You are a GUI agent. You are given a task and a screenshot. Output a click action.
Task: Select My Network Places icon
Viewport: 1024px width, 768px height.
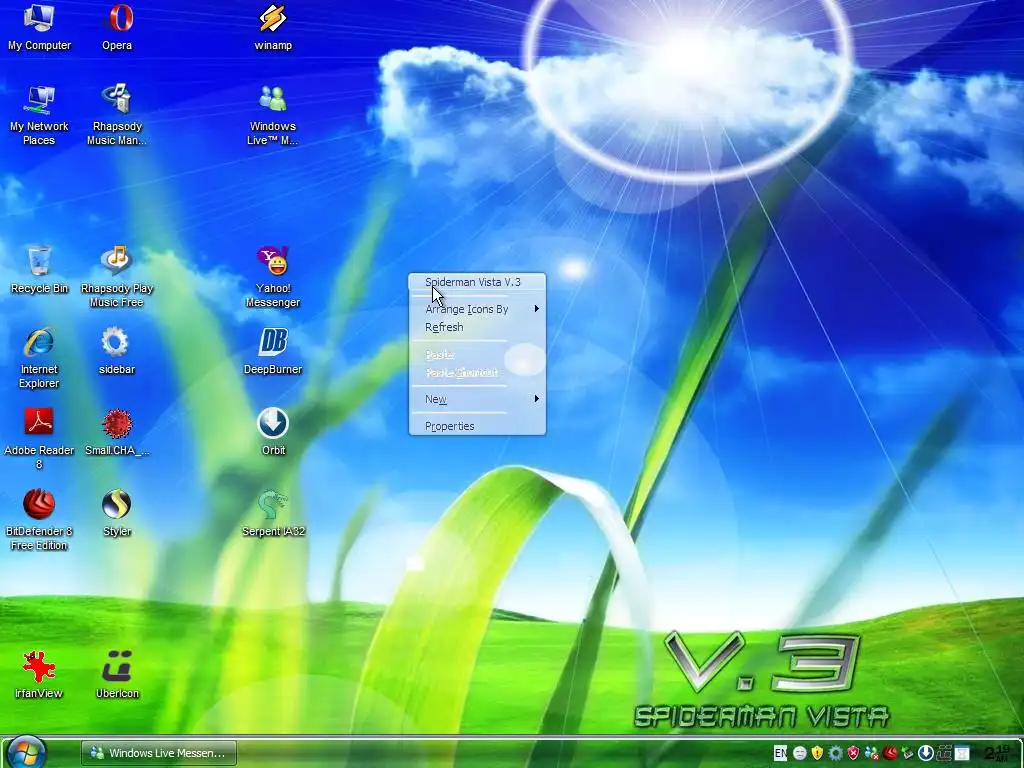(39, 116)
